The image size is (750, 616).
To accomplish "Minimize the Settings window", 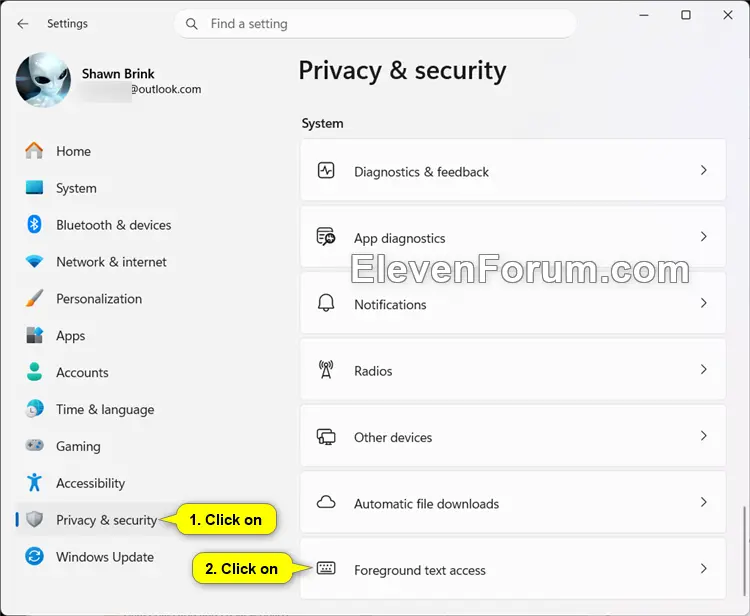I will pyautogui.click(x=644, y=15).
